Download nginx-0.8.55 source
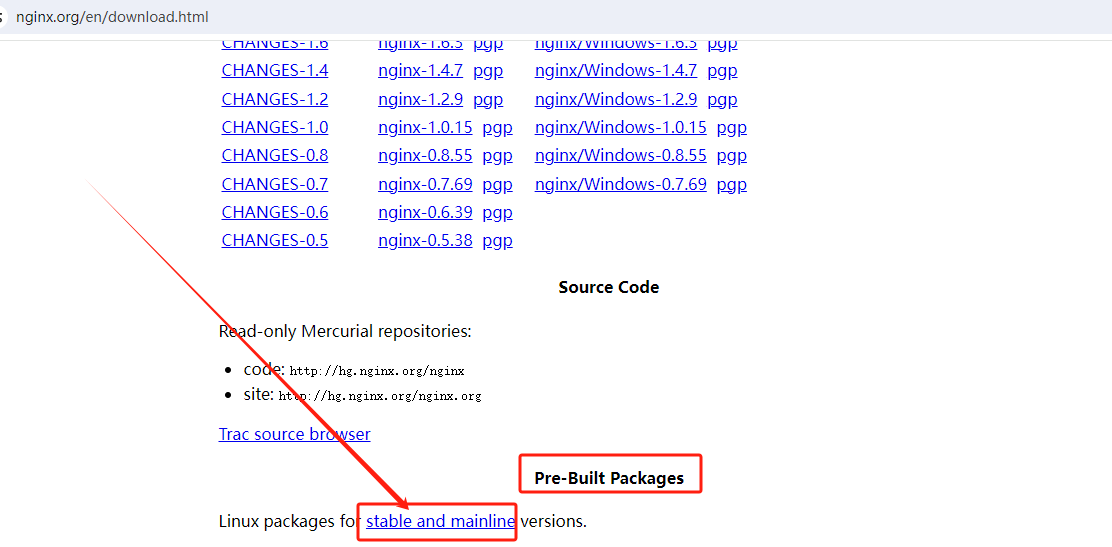 click(x=425, y=156)
